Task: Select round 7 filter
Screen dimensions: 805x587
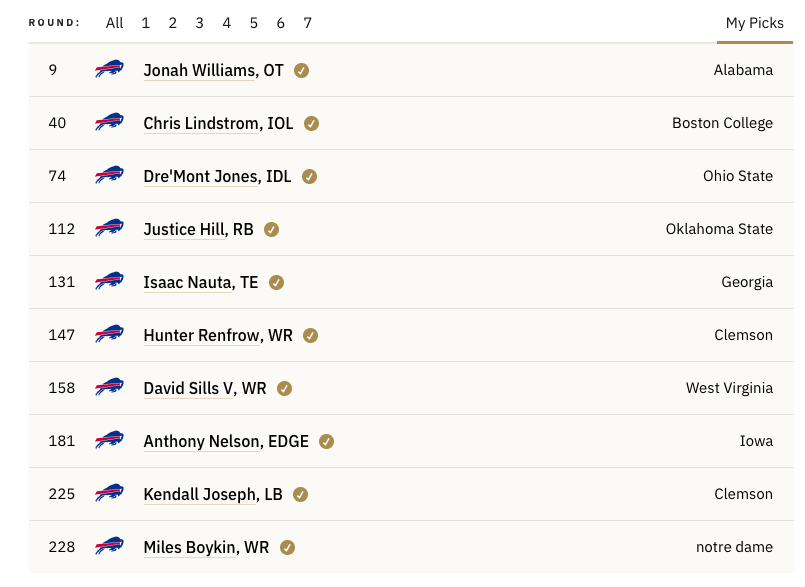Action: tap(308, 23)
